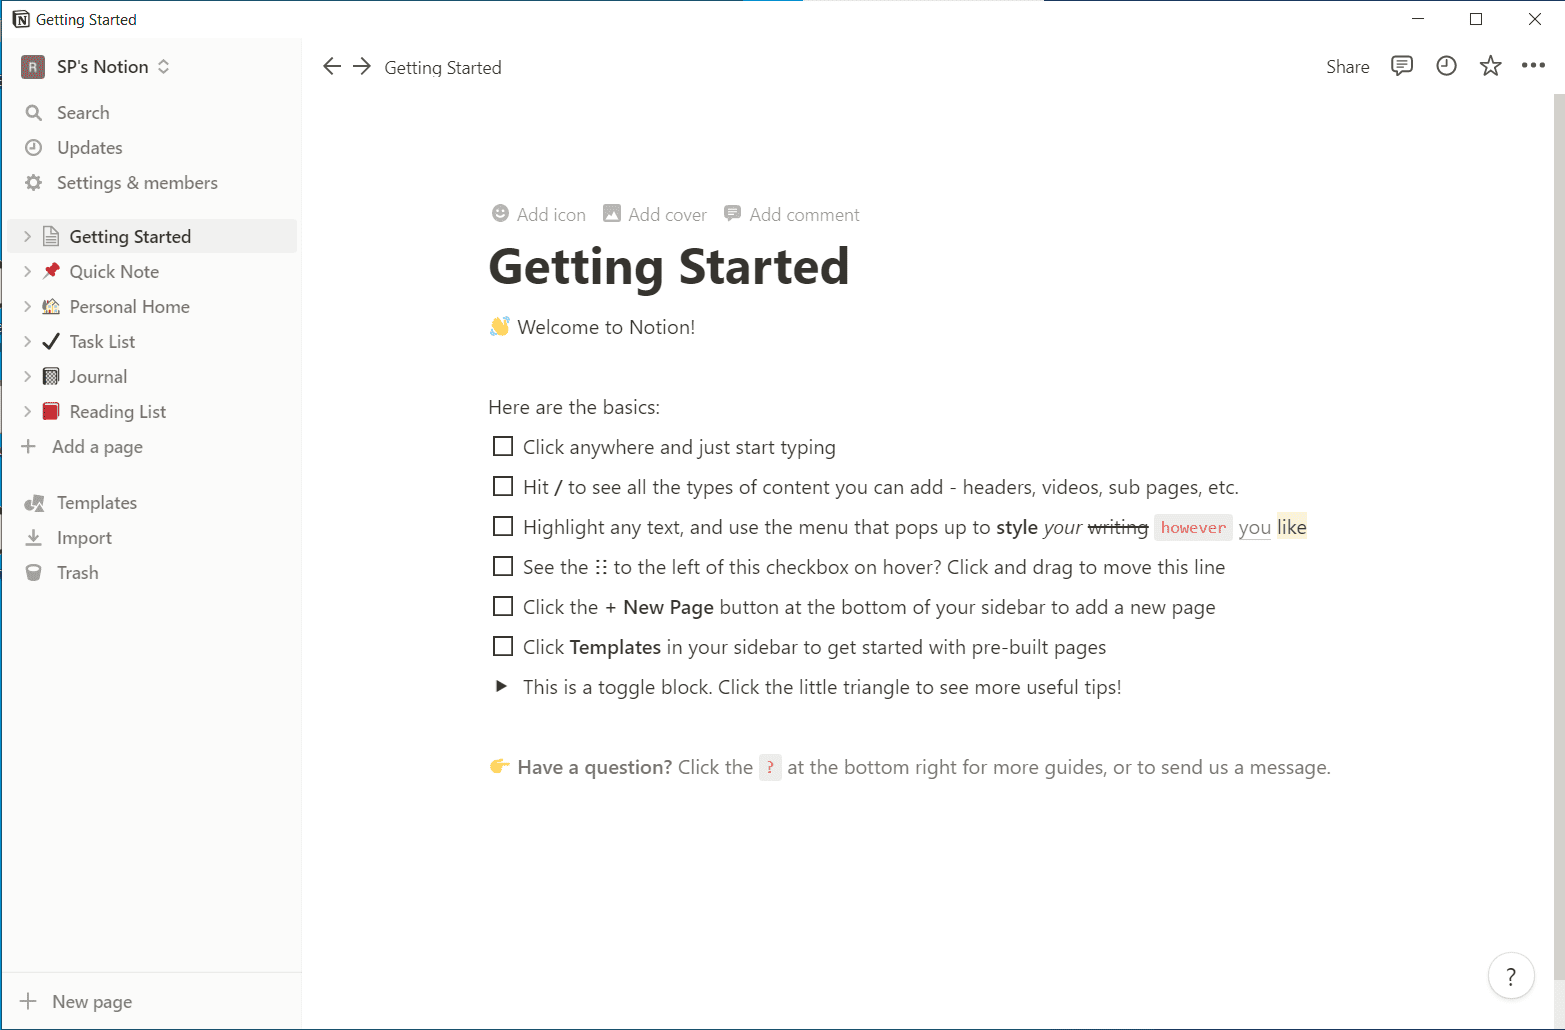This screenshot has height=1030, width=1565.
Task: Open the help question mark button
Action: point(1511,976)
